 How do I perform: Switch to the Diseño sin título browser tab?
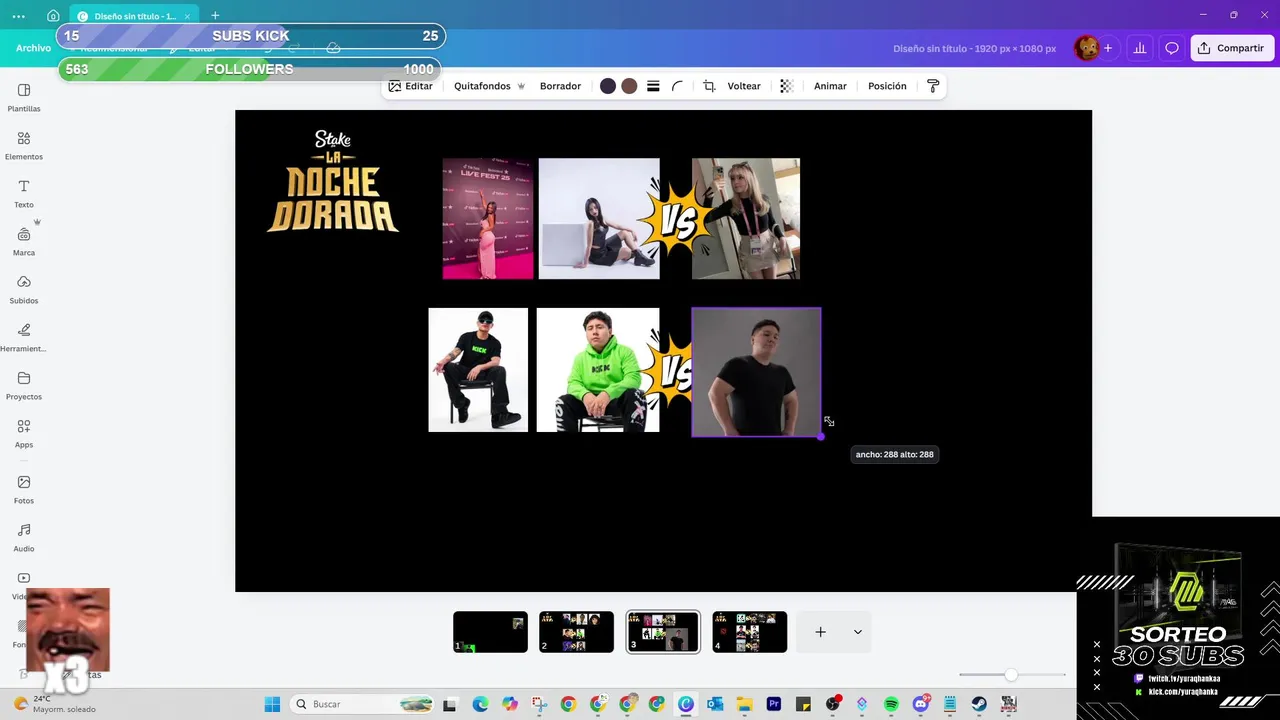pyautogui.click(x=134, y=16)
